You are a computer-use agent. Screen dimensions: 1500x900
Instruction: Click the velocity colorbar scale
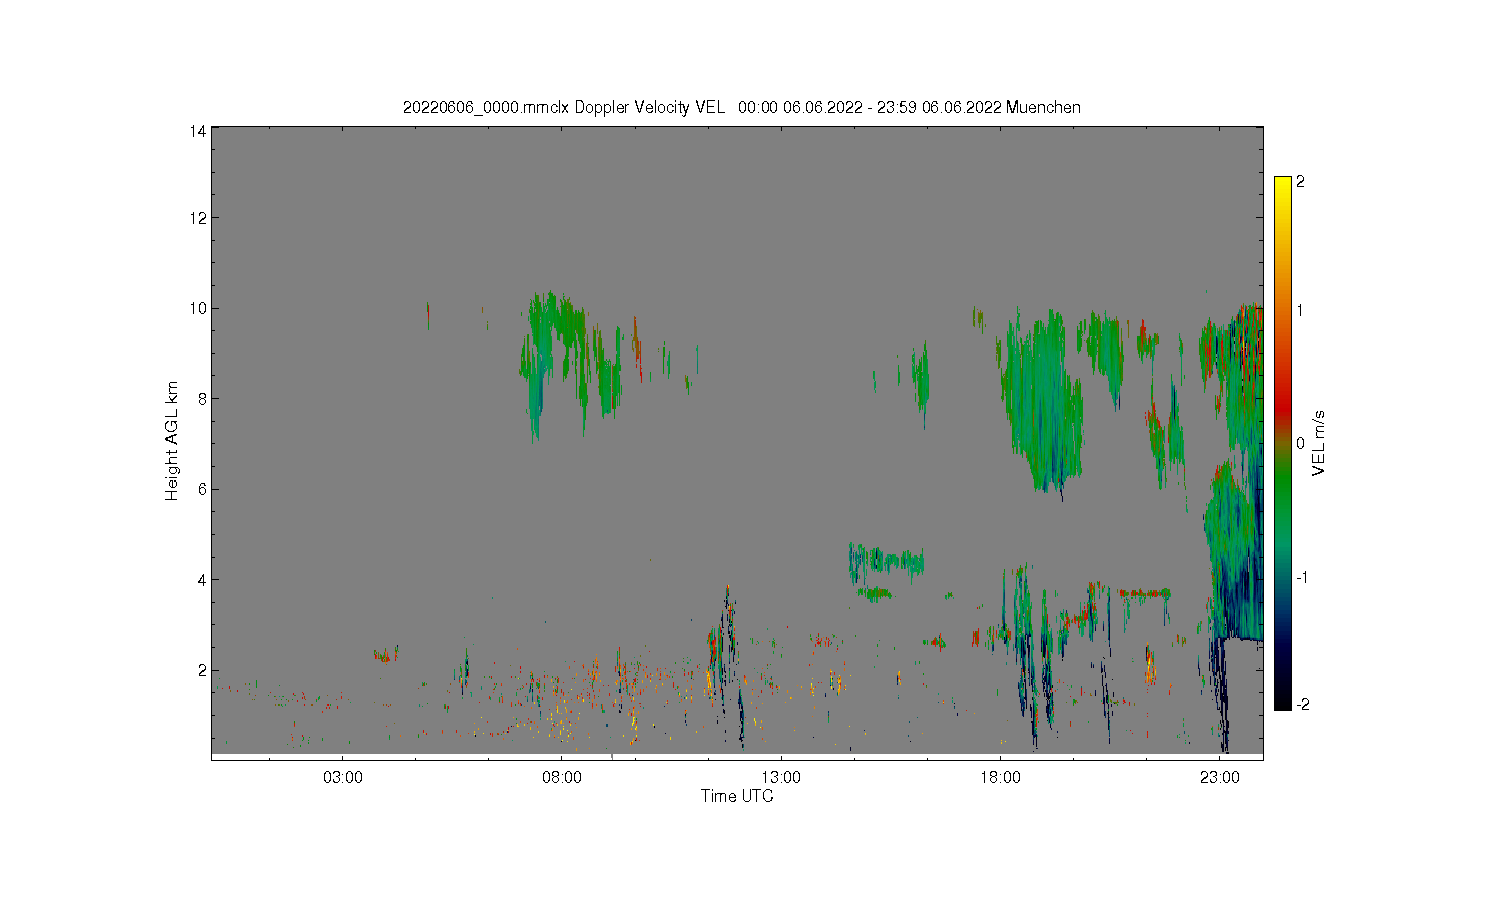(1283, 443)
